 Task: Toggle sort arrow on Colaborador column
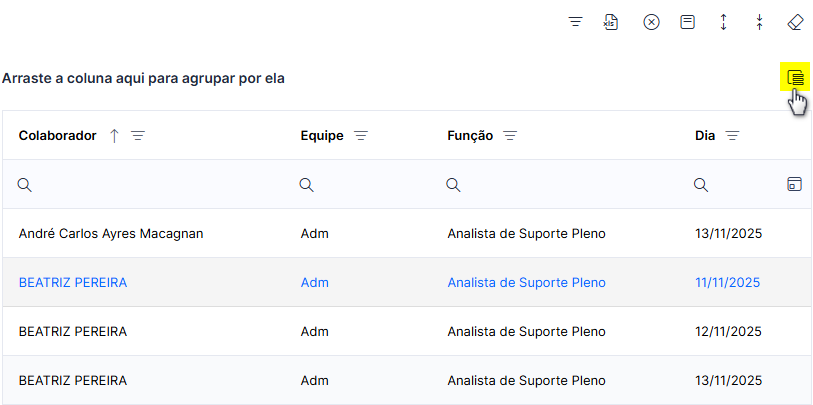115,136
